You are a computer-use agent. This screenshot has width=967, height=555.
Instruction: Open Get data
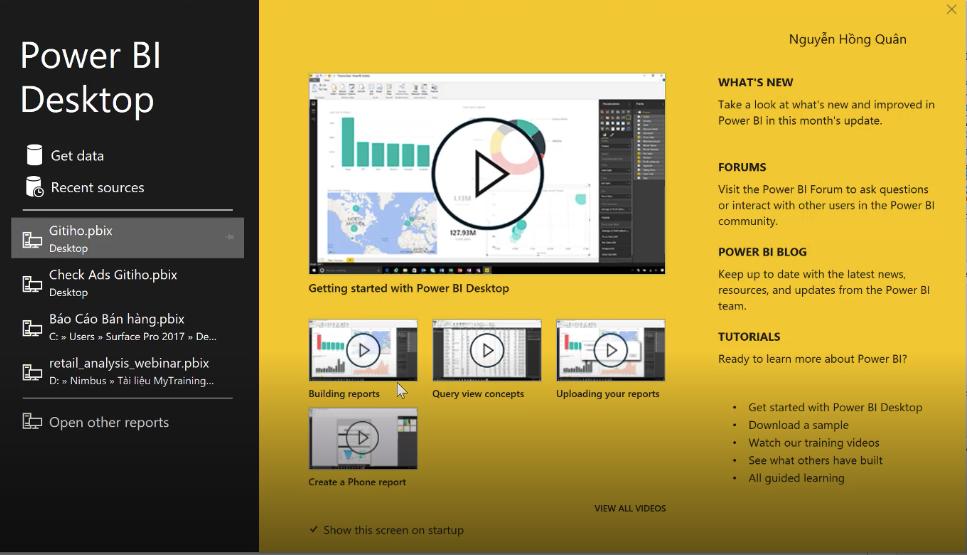click(x=77, y=155)
